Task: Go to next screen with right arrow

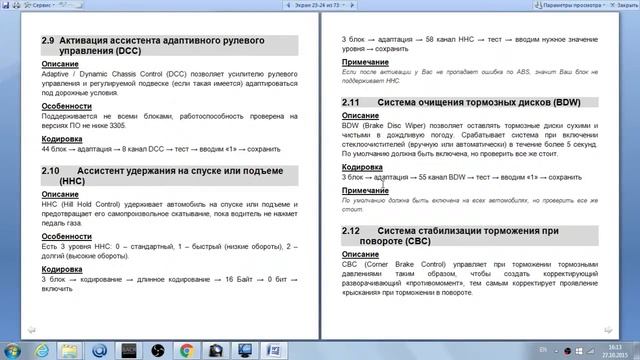Action: (x=352, y=5)
